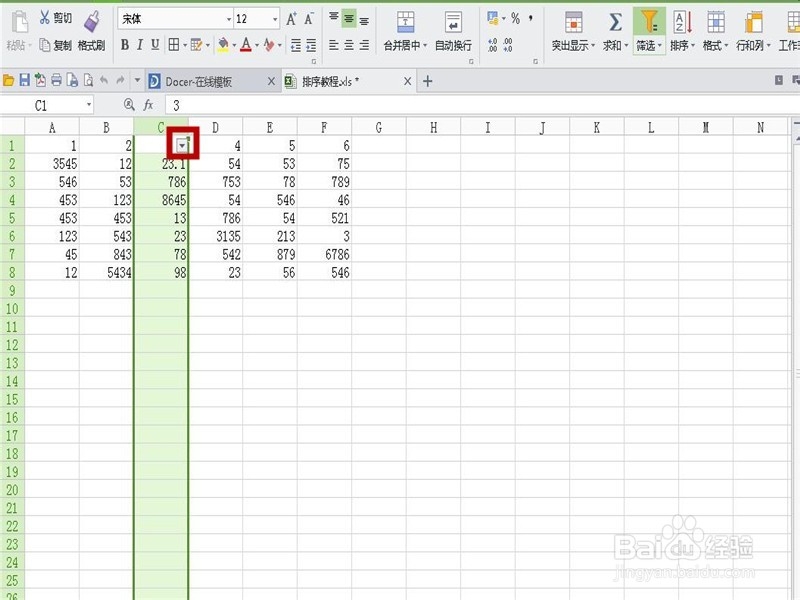
Task: Decrease font size with the A- icon
Action: point(309,19)
